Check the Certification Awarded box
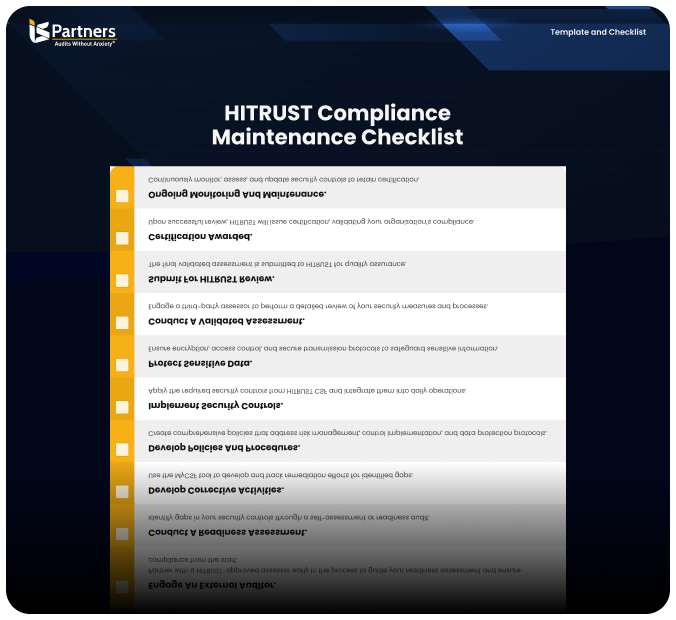 [x=122, y=238]
